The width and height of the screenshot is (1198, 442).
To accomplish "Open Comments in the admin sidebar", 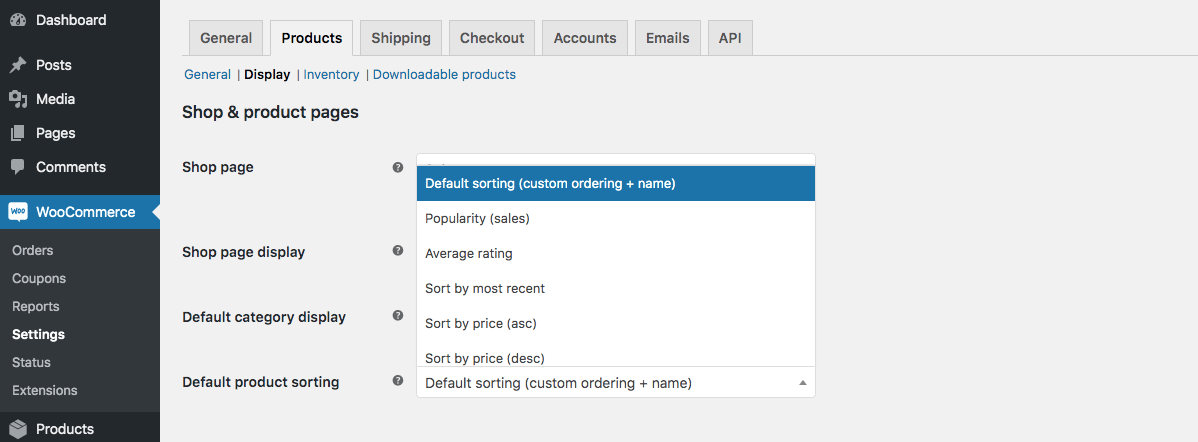I will tap(71, 167).
